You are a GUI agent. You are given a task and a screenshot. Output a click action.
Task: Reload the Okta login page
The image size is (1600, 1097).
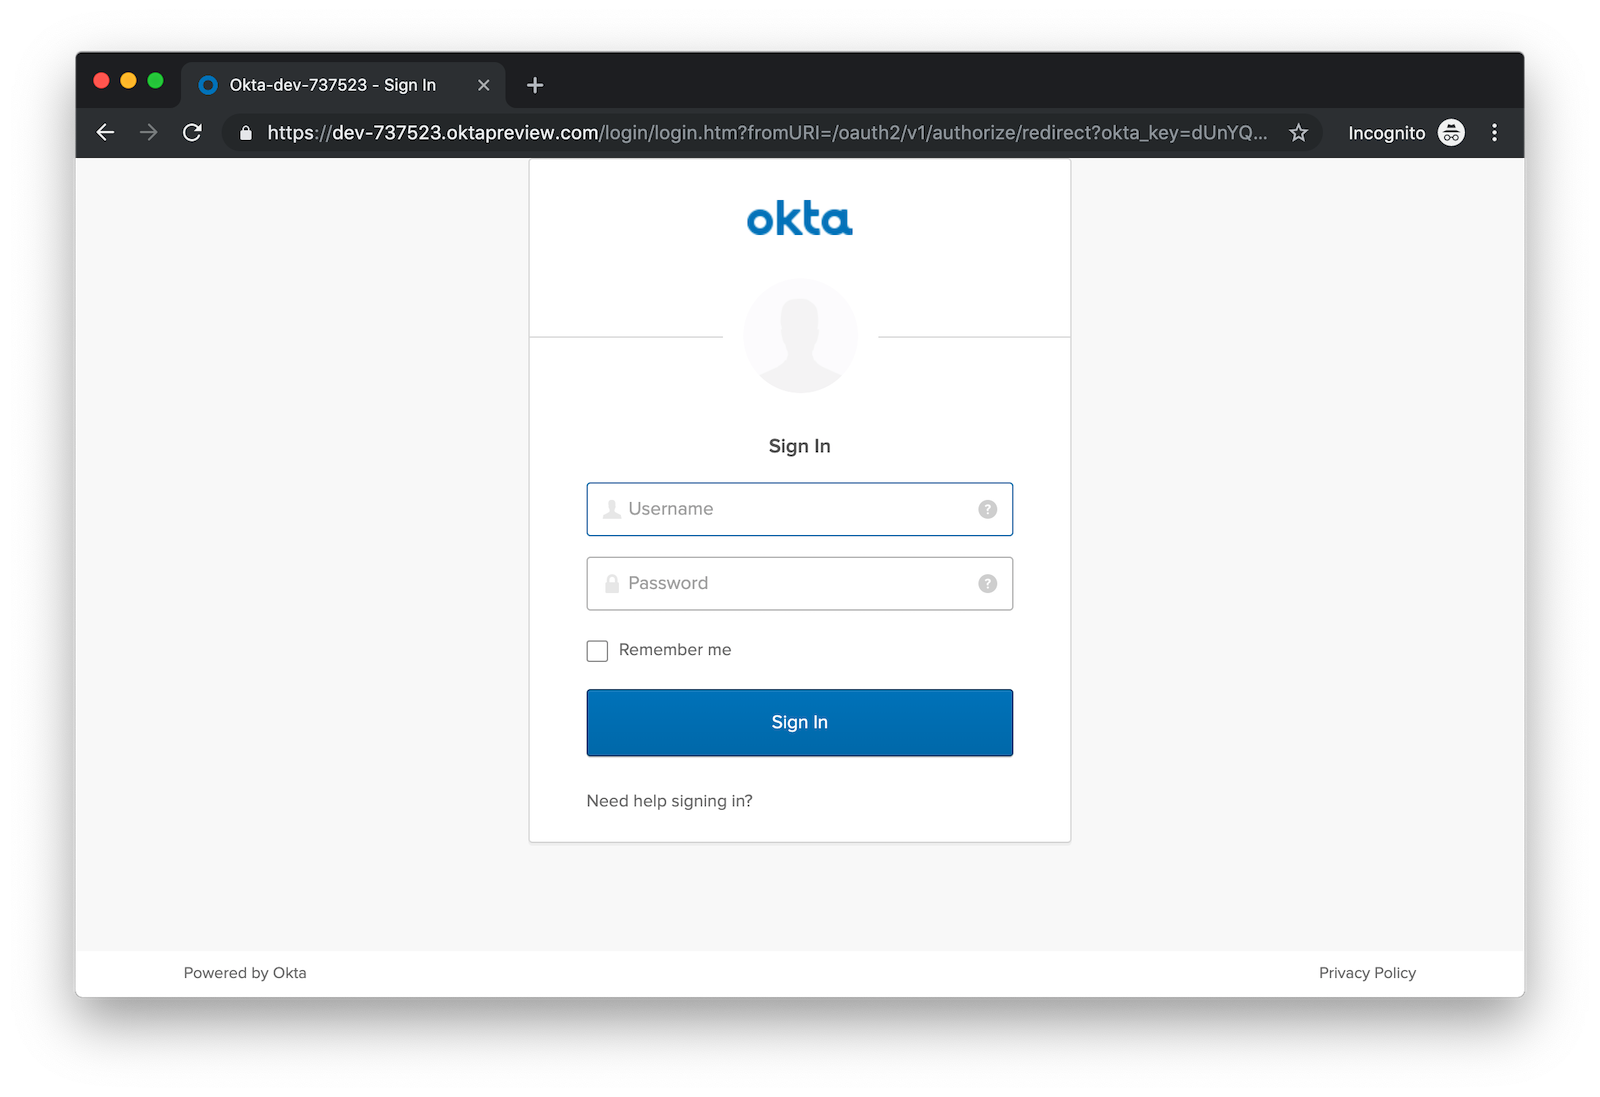click(193, 133)
